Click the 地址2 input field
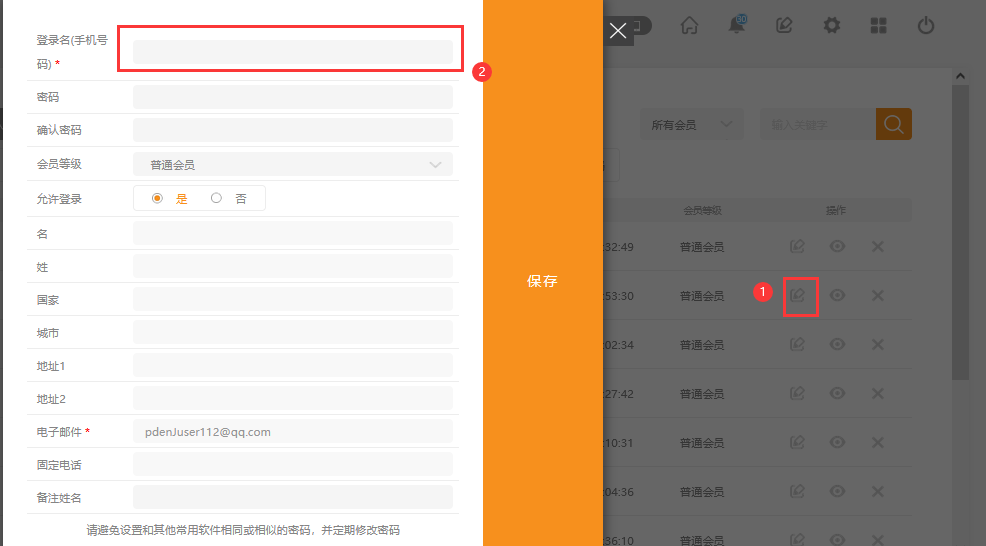 click(x=292, y=399)
